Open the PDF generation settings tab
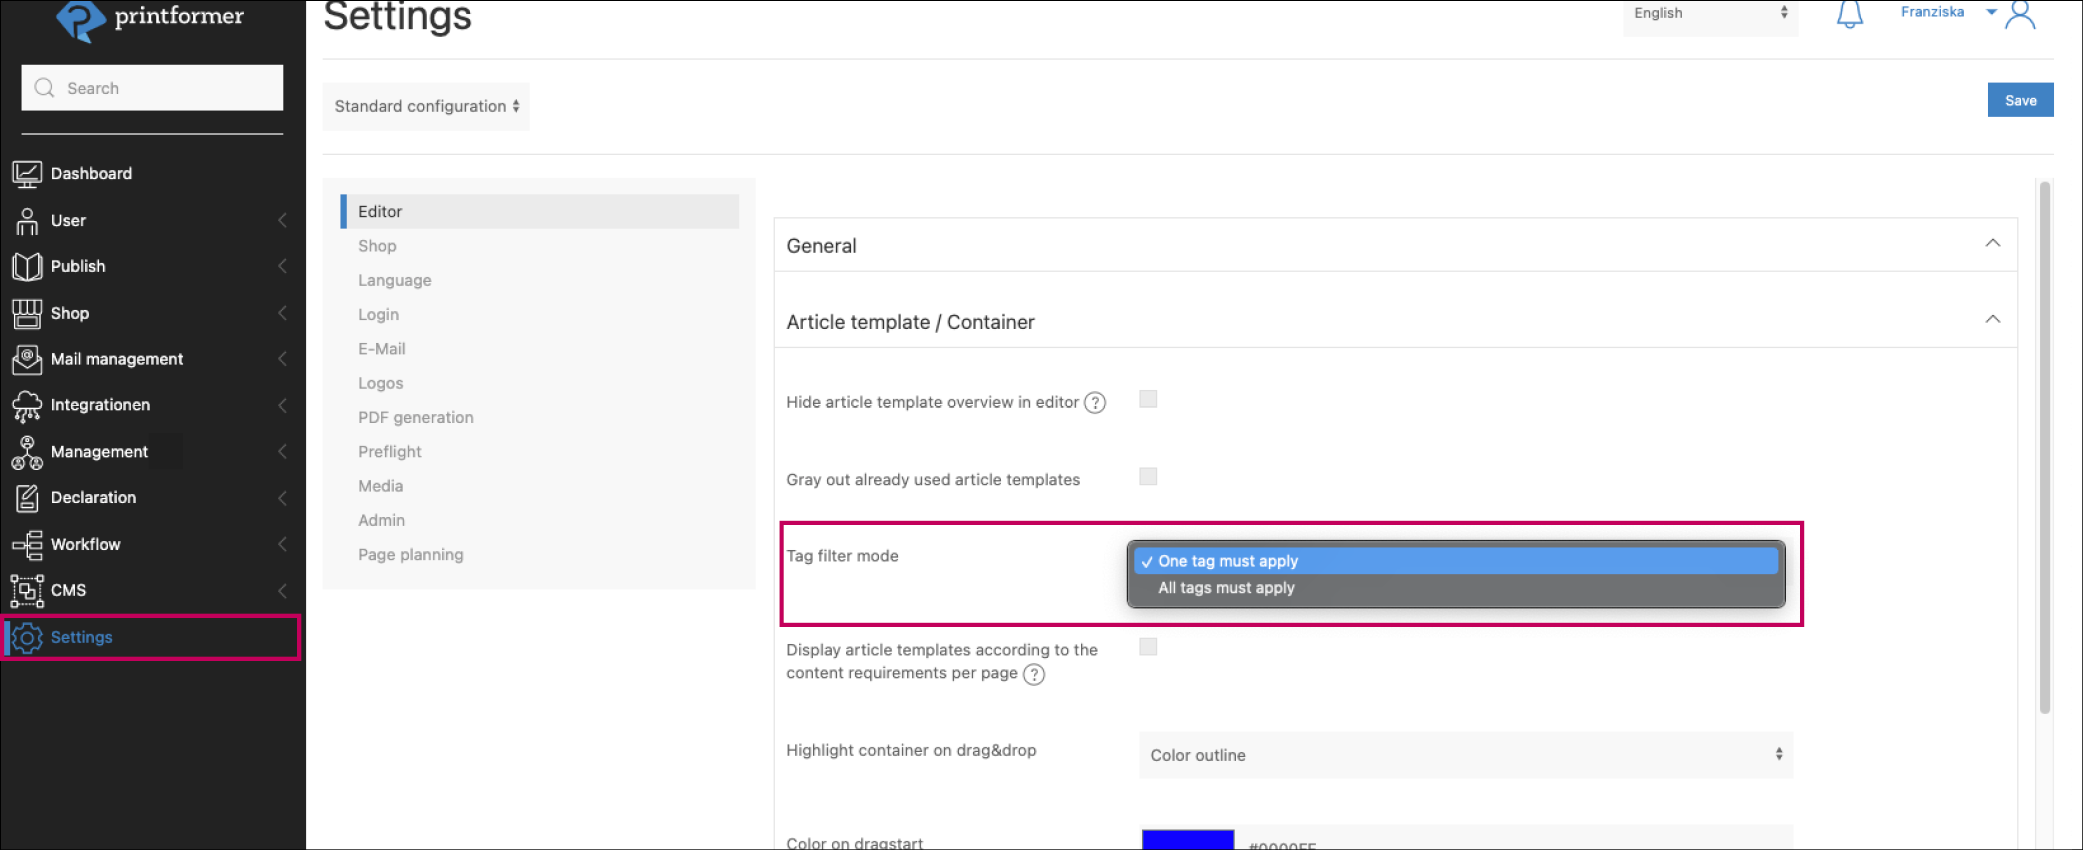The height and width of the screenshot is (850, 2083). click(x=416, y=418)
